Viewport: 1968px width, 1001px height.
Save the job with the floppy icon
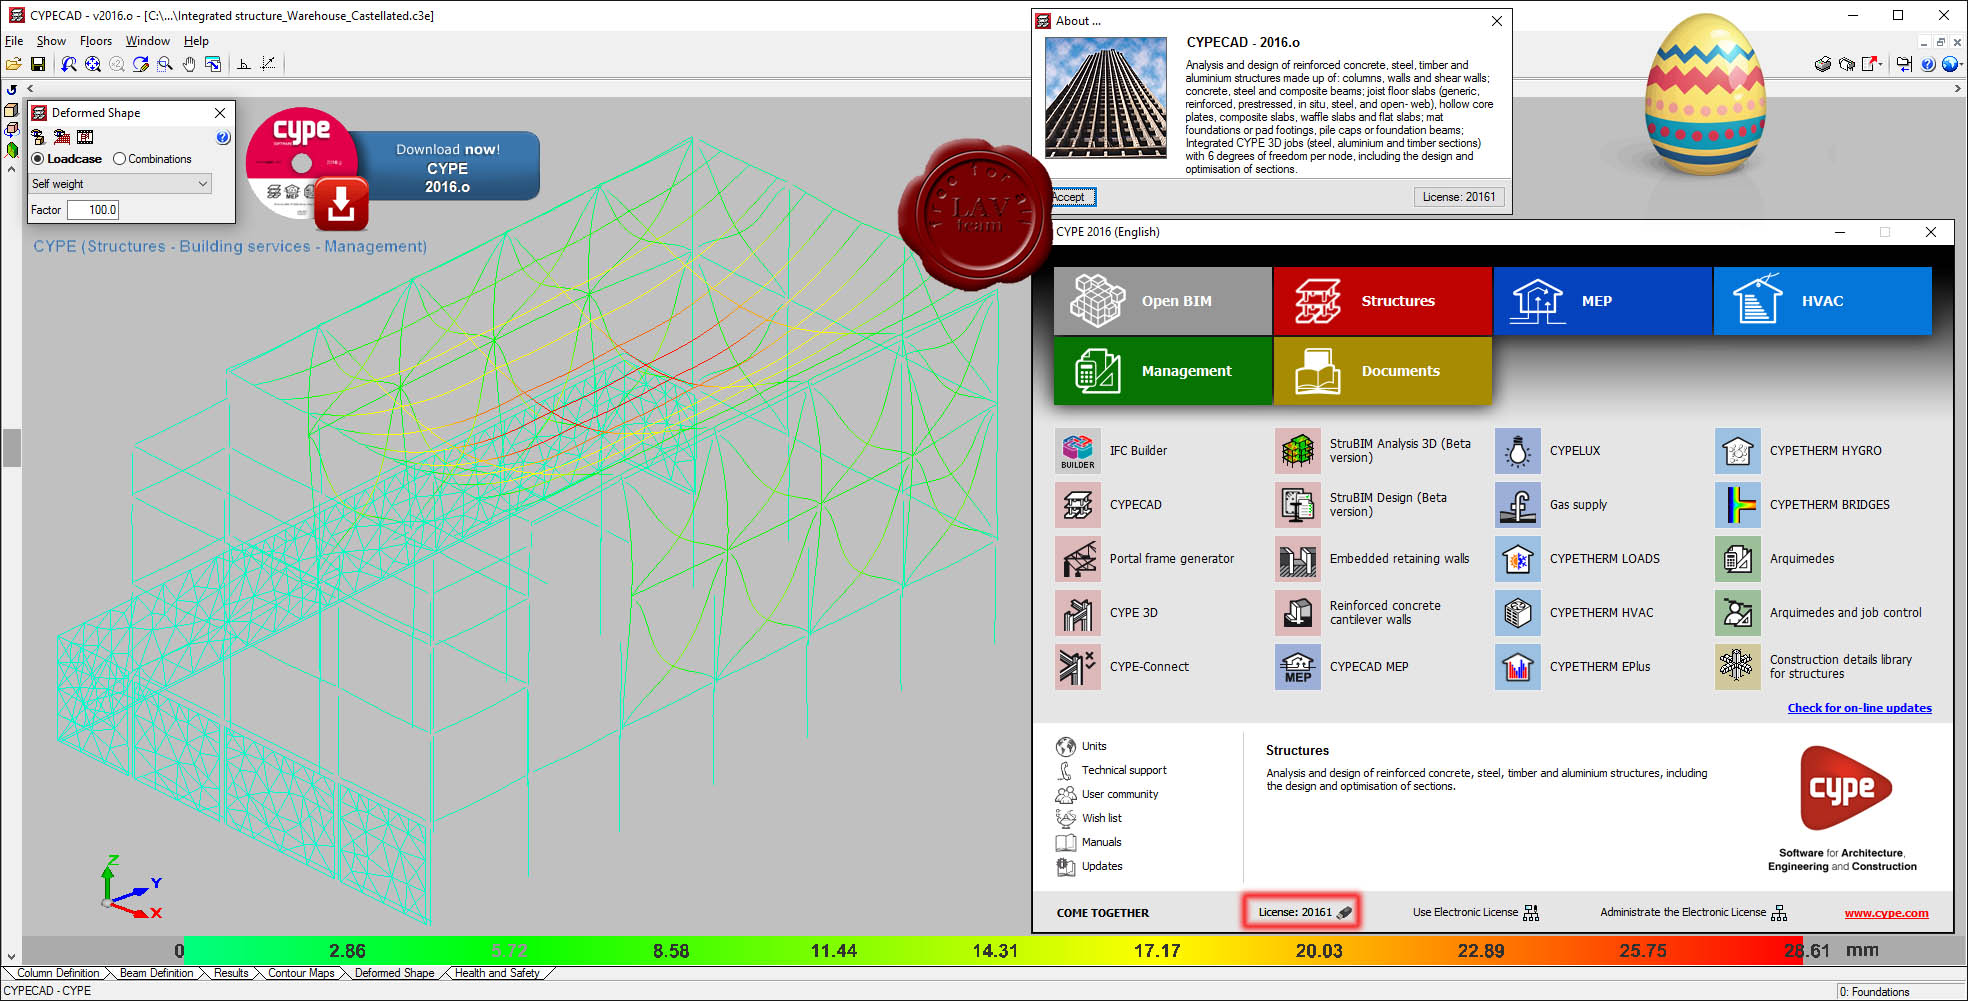(x=38, y=64)
